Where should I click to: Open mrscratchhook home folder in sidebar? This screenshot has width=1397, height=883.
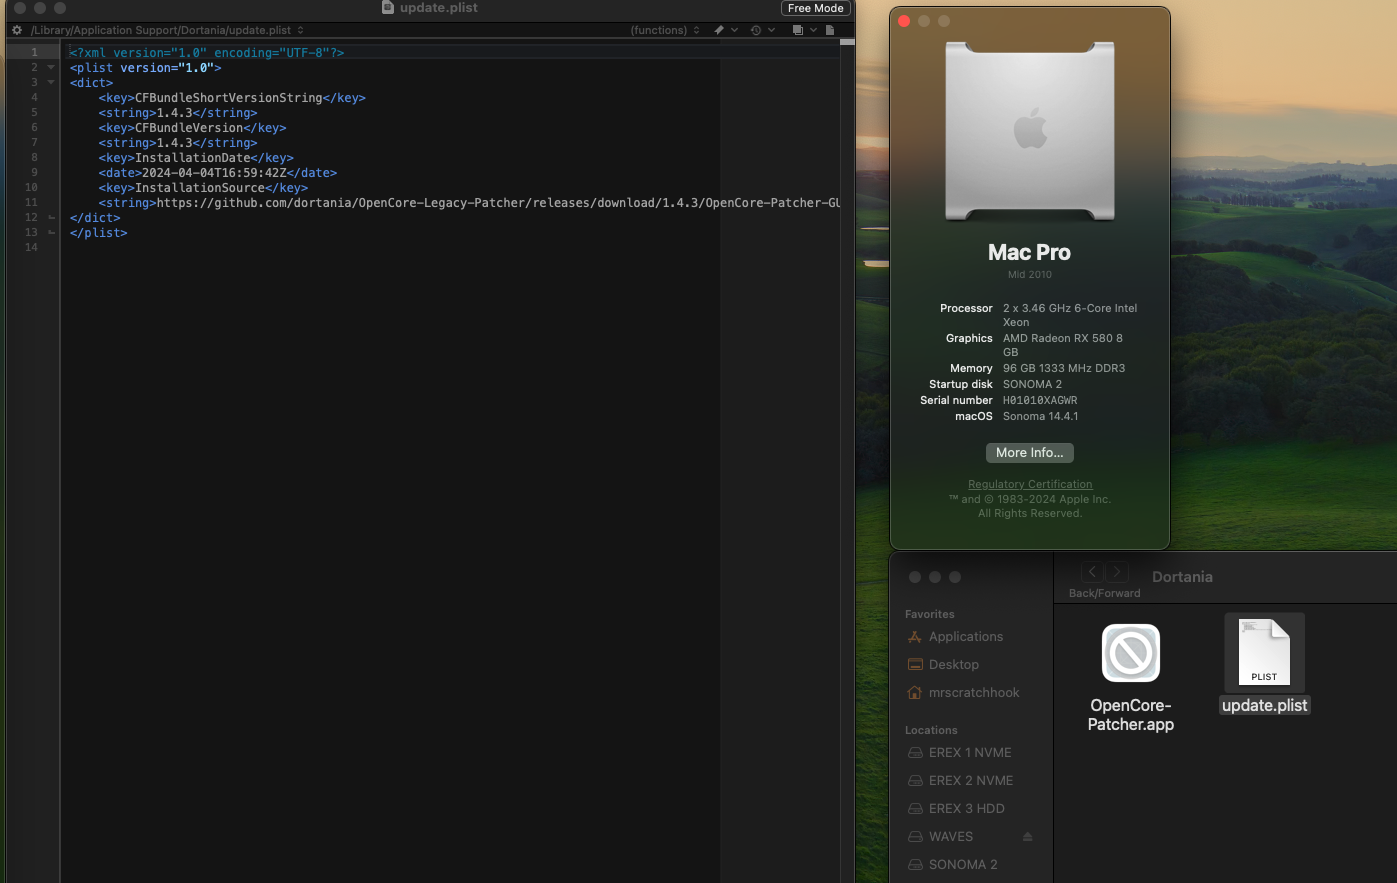coord(963,693)
